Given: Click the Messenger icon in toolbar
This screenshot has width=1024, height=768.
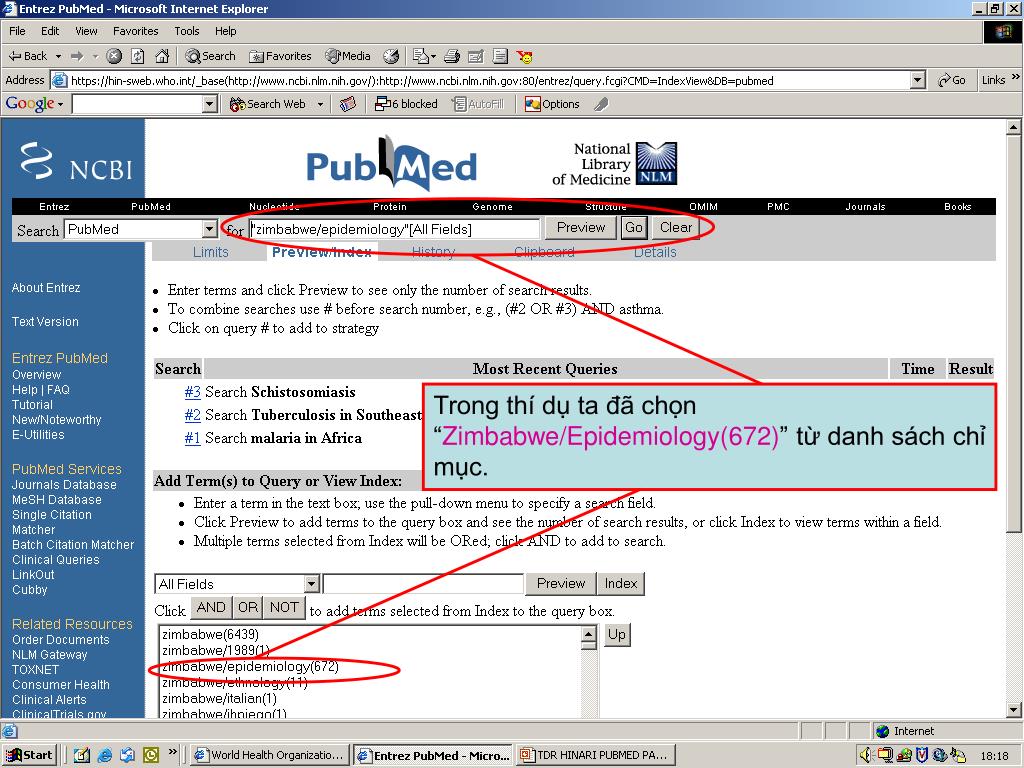Looking at the screenshot, I should point(524,56).
